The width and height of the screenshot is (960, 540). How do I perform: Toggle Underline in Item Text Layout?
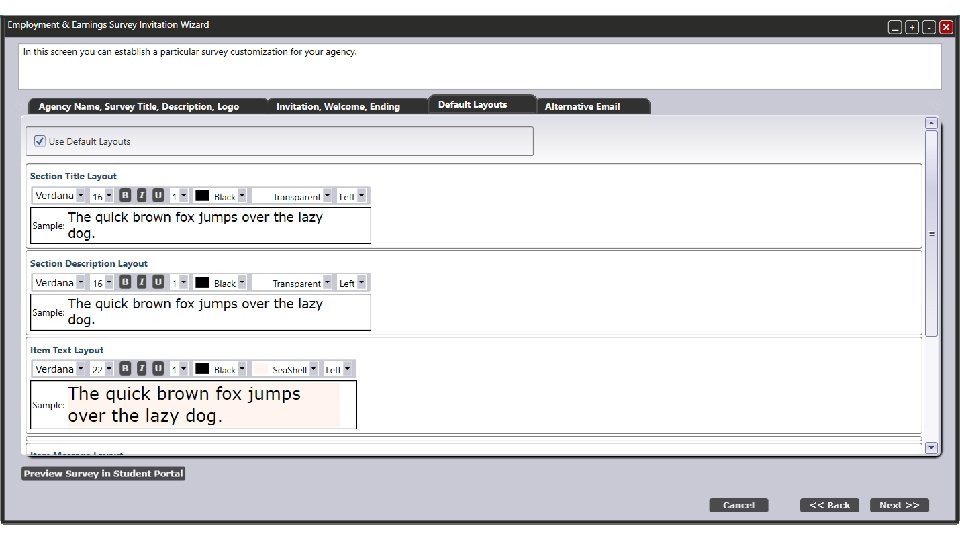pos(158,369)
